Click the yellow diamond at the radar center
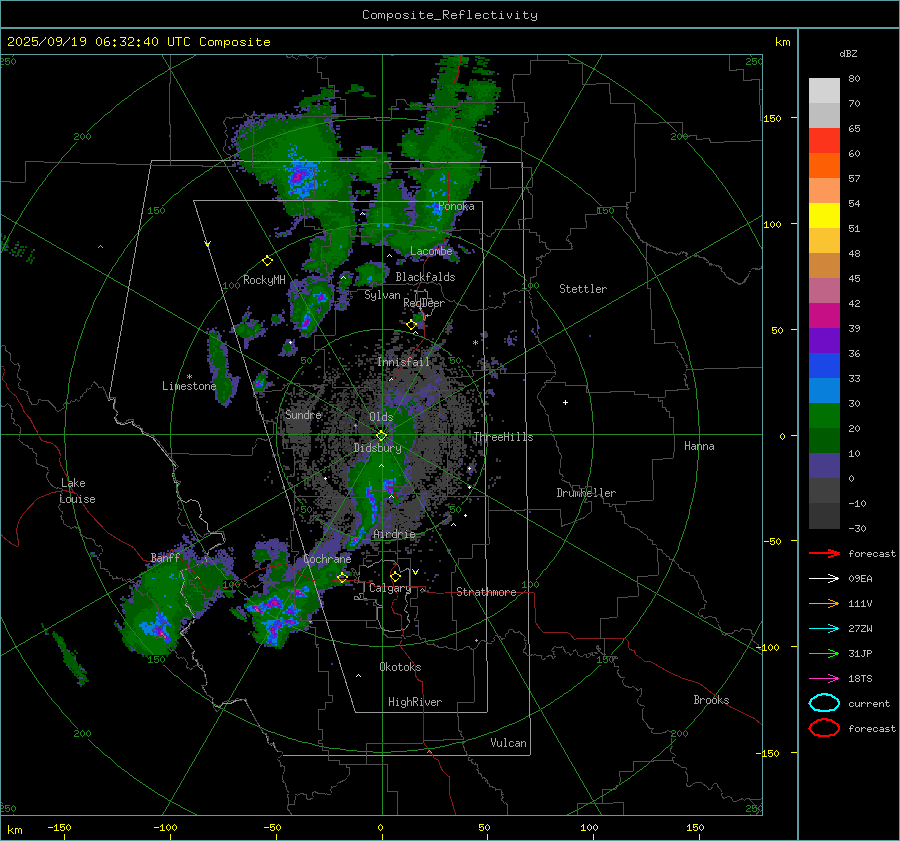 [381, 435]
